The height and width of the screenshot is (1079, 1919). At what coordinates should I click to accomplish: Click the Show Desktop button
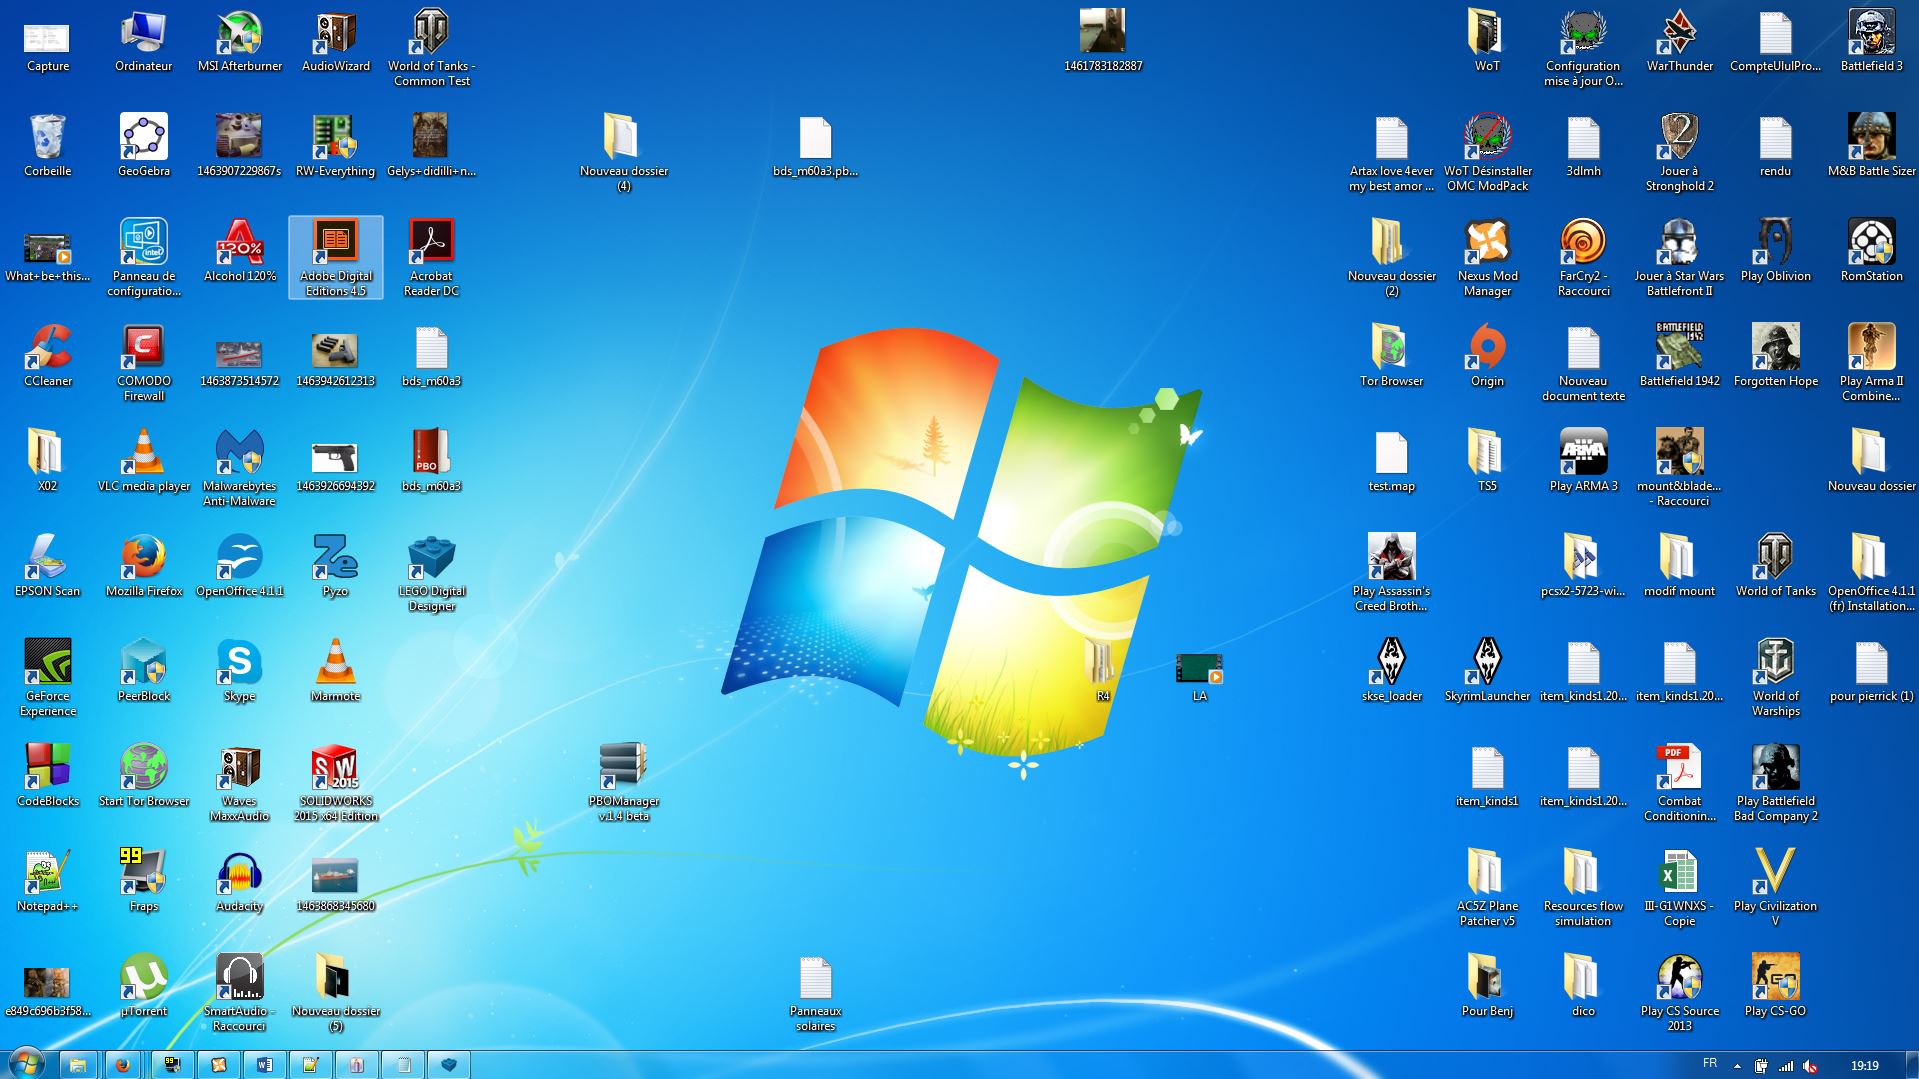point(1911,1065)
